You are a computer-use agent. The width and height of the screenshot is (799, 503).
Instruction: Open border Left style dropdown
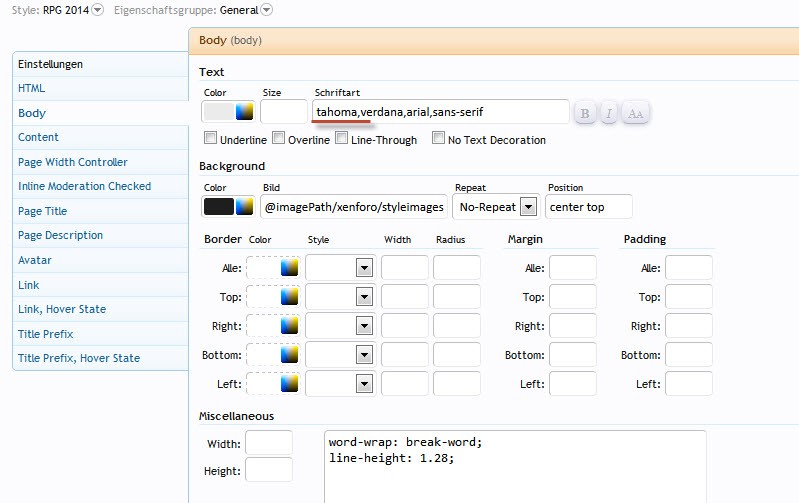[340, 384]
